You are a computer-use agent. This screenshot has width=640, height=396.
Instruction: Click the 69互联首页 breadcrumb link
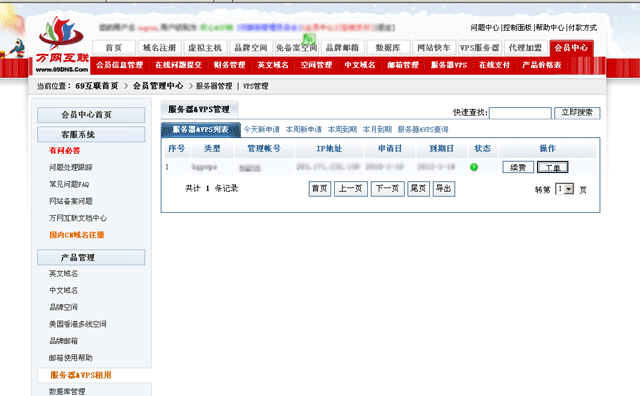(x=97, y=86)
